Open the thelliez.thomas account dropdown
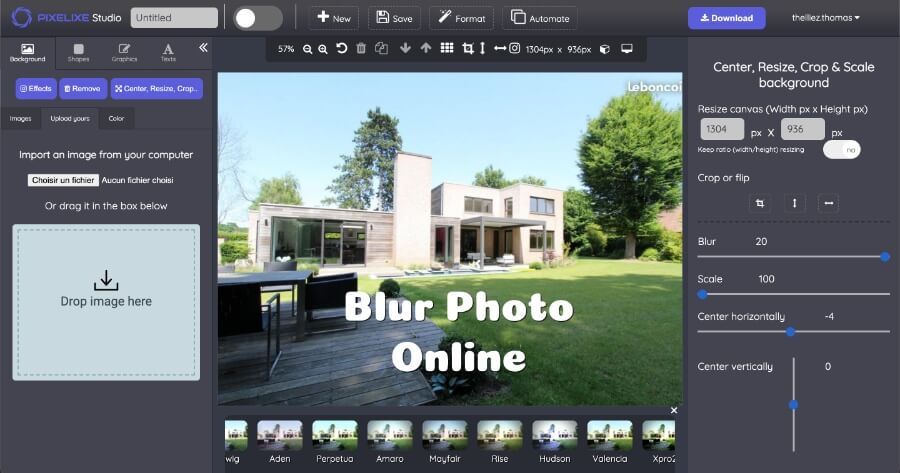The width and height of the screenshot is (900, 473). tap(825, 18)
